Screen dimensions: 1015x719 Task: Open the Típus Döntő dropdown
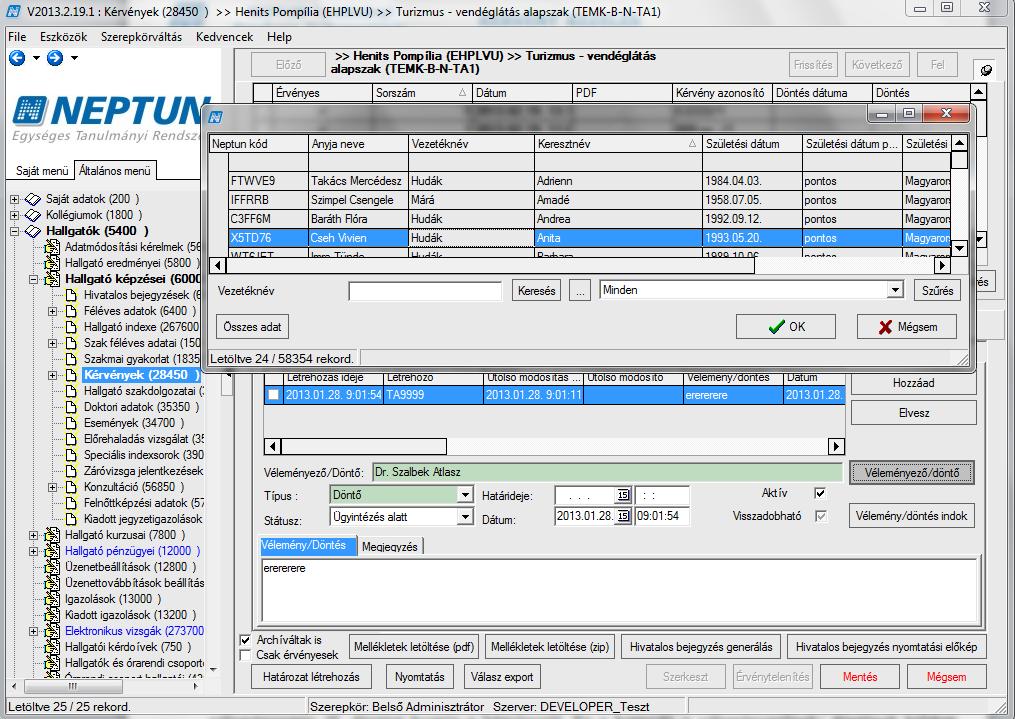click(465, 495)
